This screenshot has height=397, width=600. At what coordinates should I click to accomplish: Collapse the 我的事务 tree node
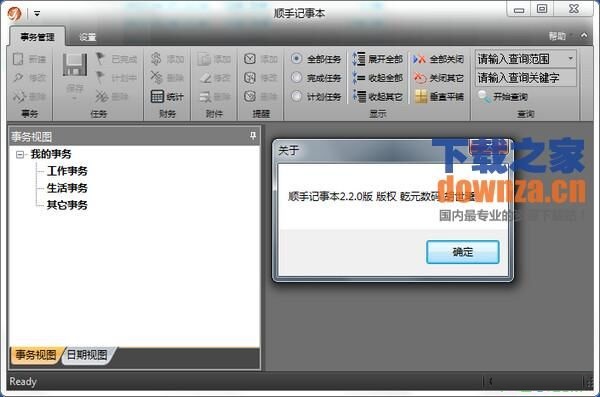click(x=20, y=154)
